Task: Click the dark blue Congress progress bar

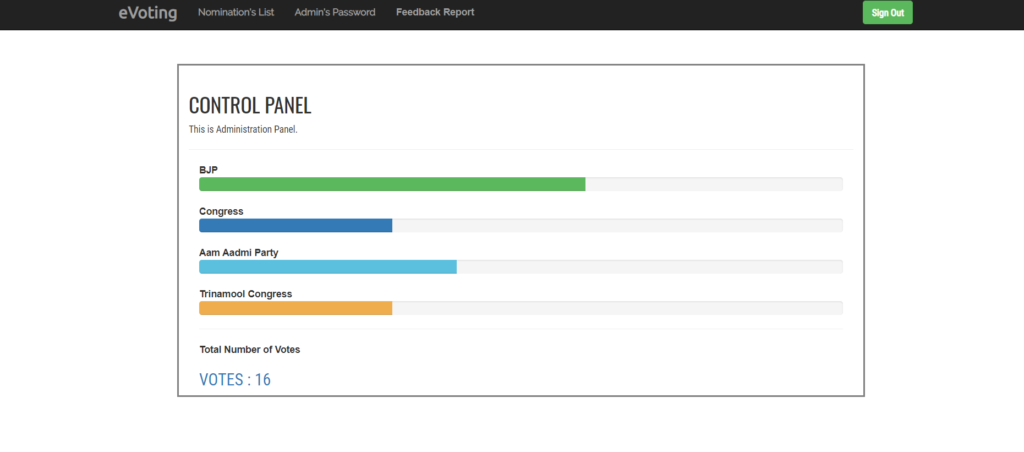Action: tap(295, 225)
